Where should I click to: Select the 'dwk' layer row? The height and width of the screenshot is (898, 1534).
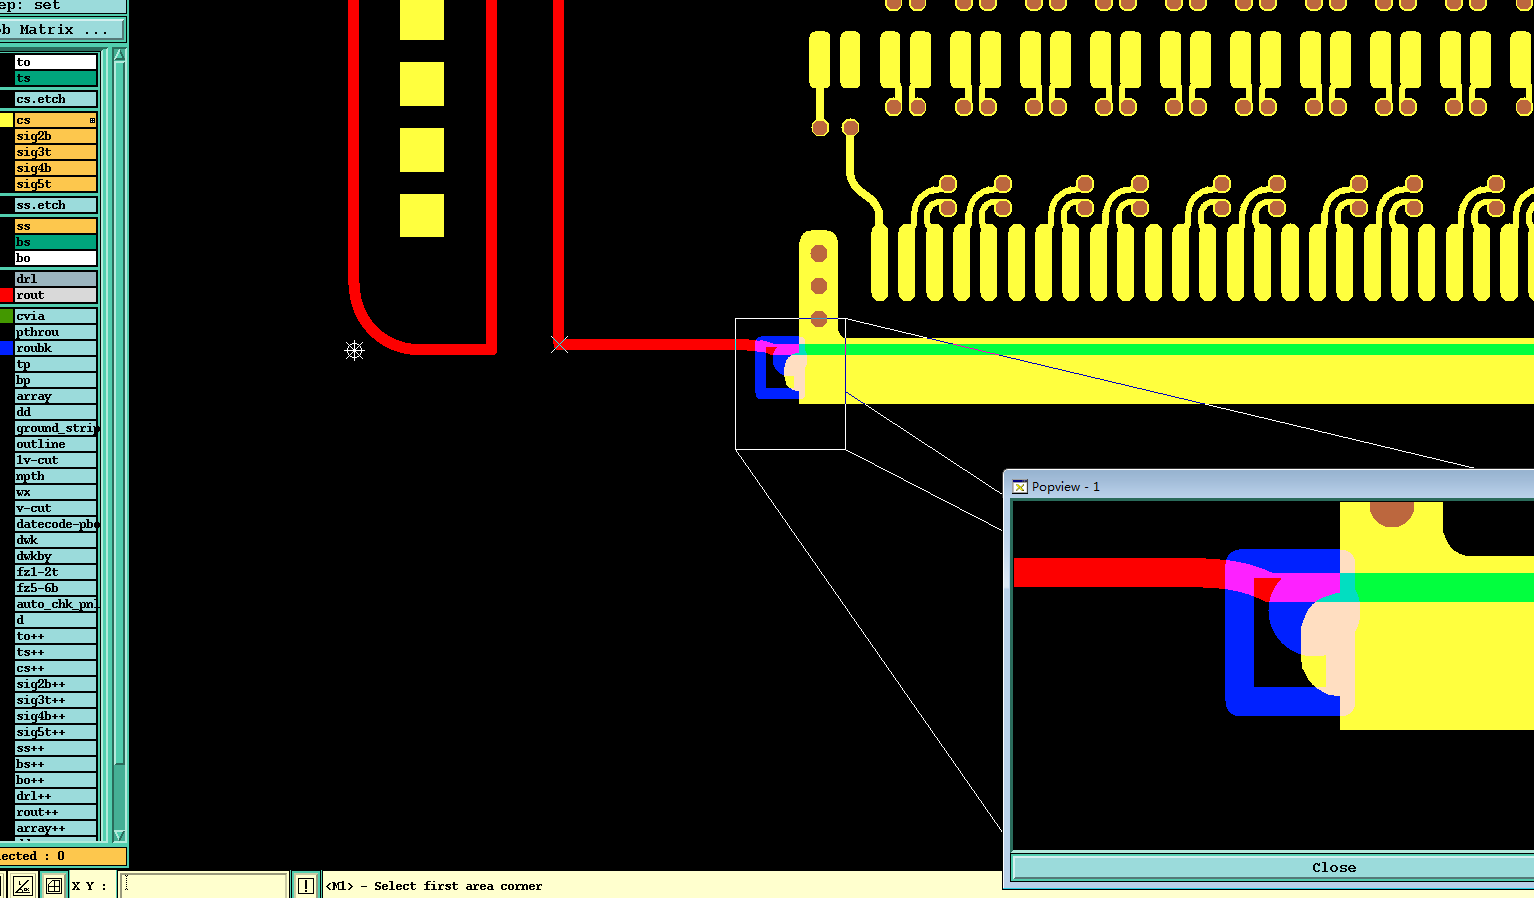pos(56,540)
